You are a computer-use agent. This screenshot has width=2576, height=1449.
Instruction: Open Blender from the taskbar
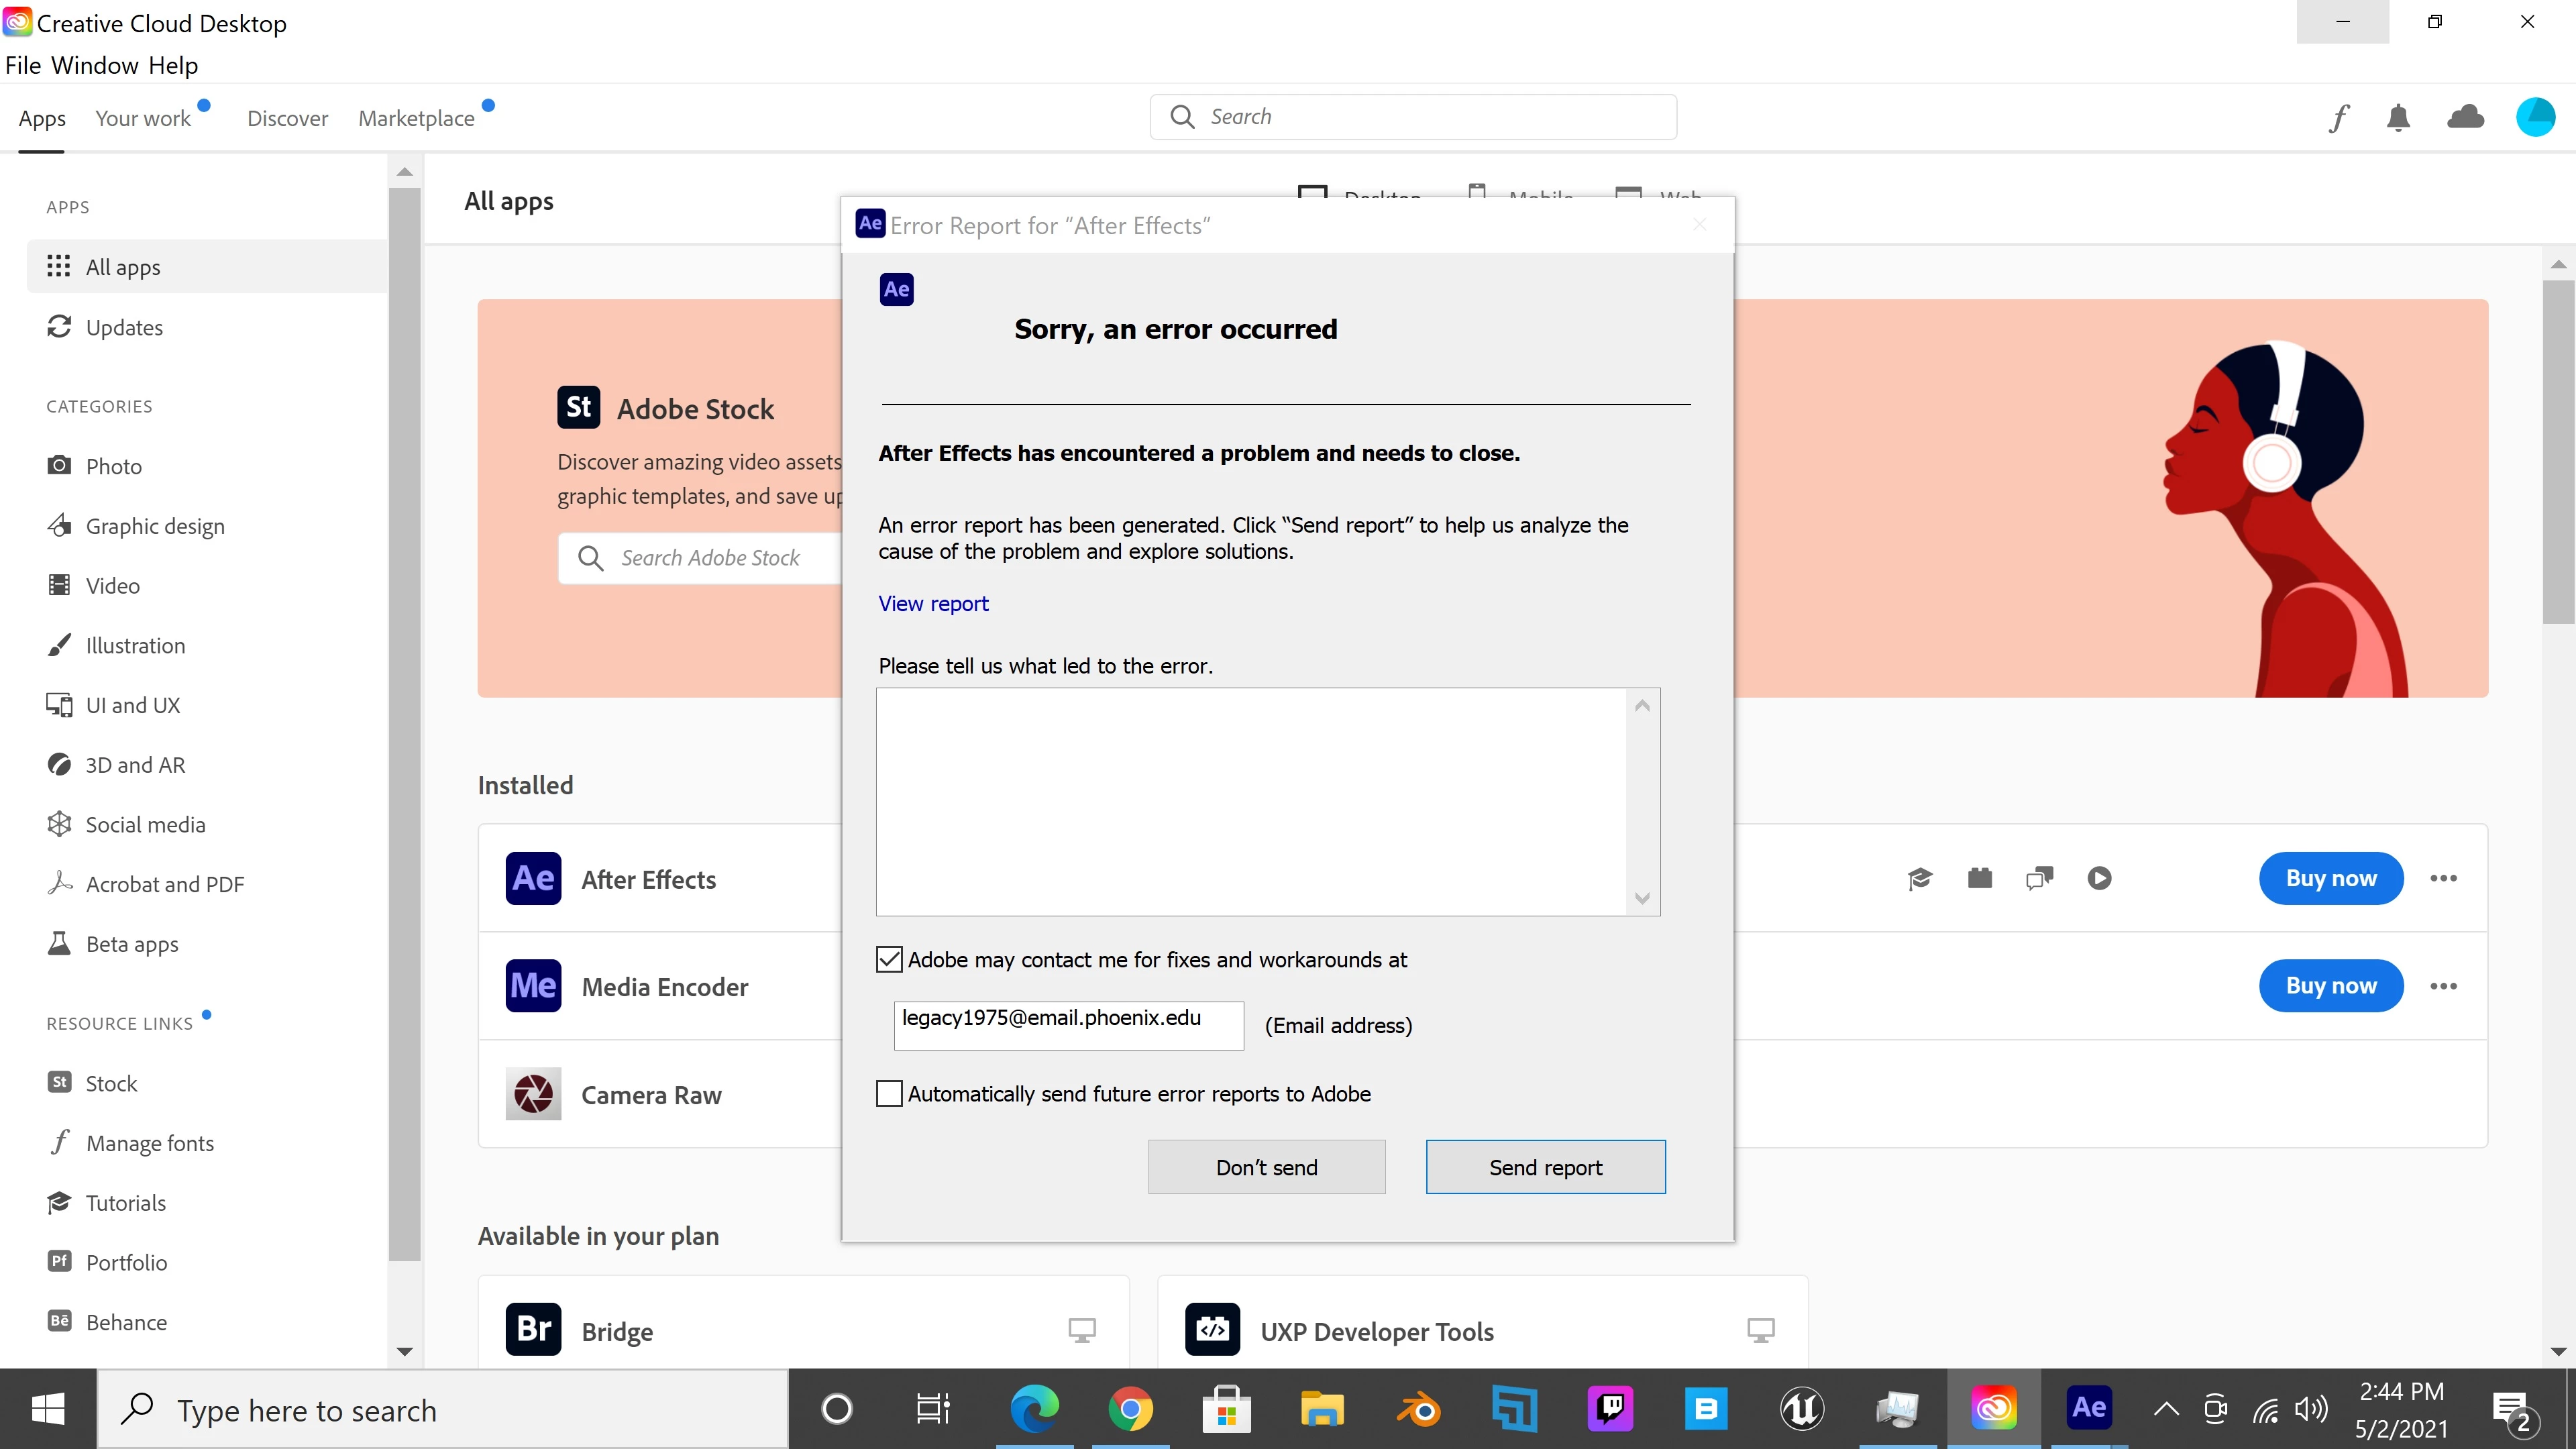[x=1418, y=1409]
